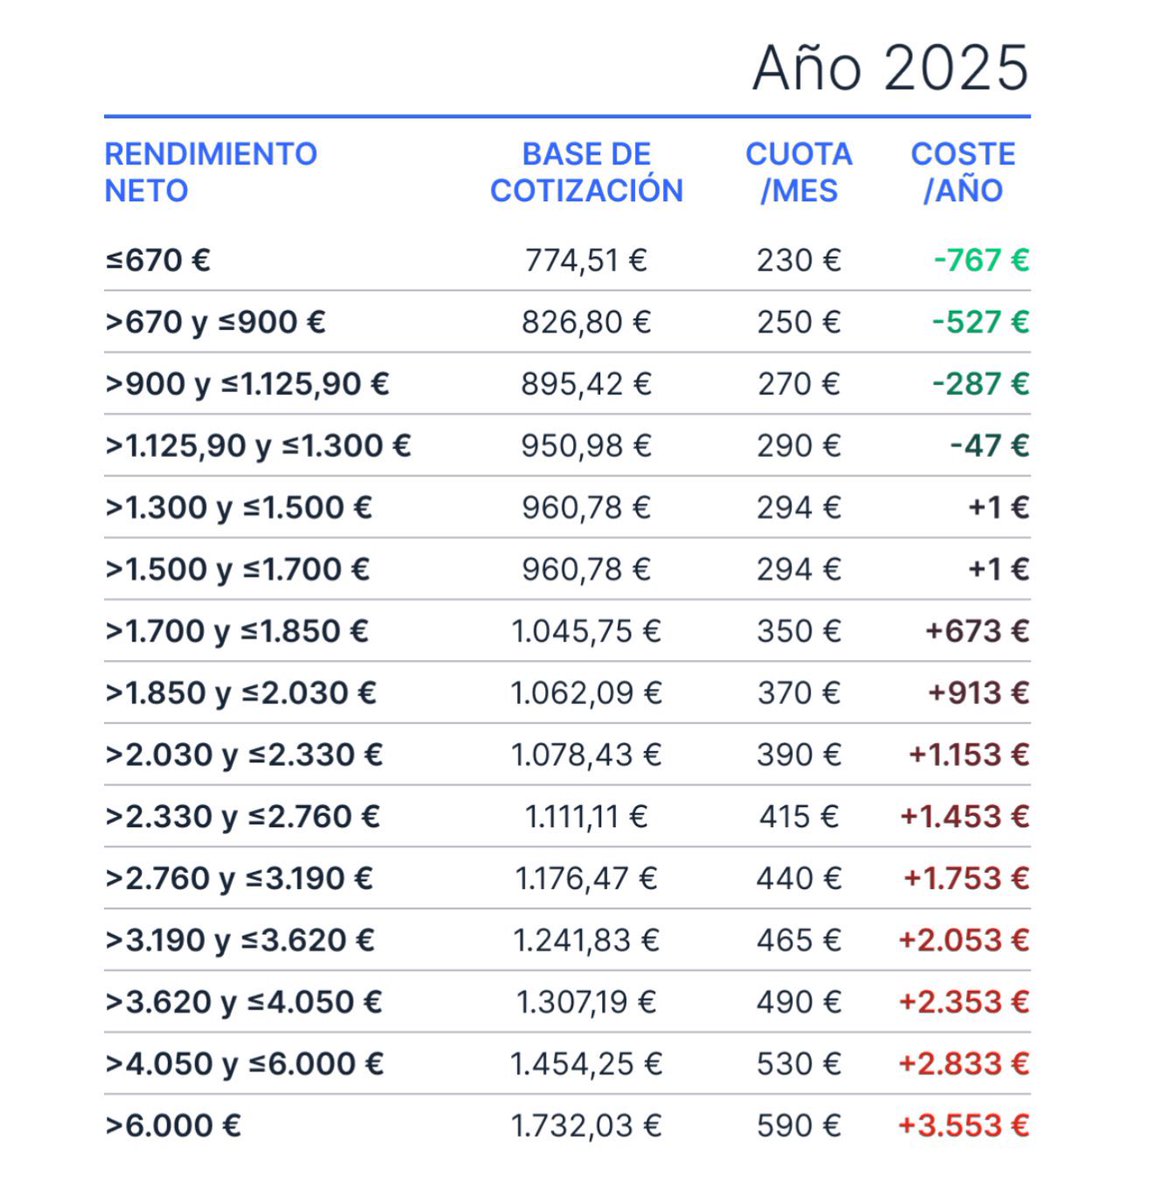Viewport: 1155px width, 1200px height.
Task: Click the COSTE /AÑO column header
Action: click(963, 172)
